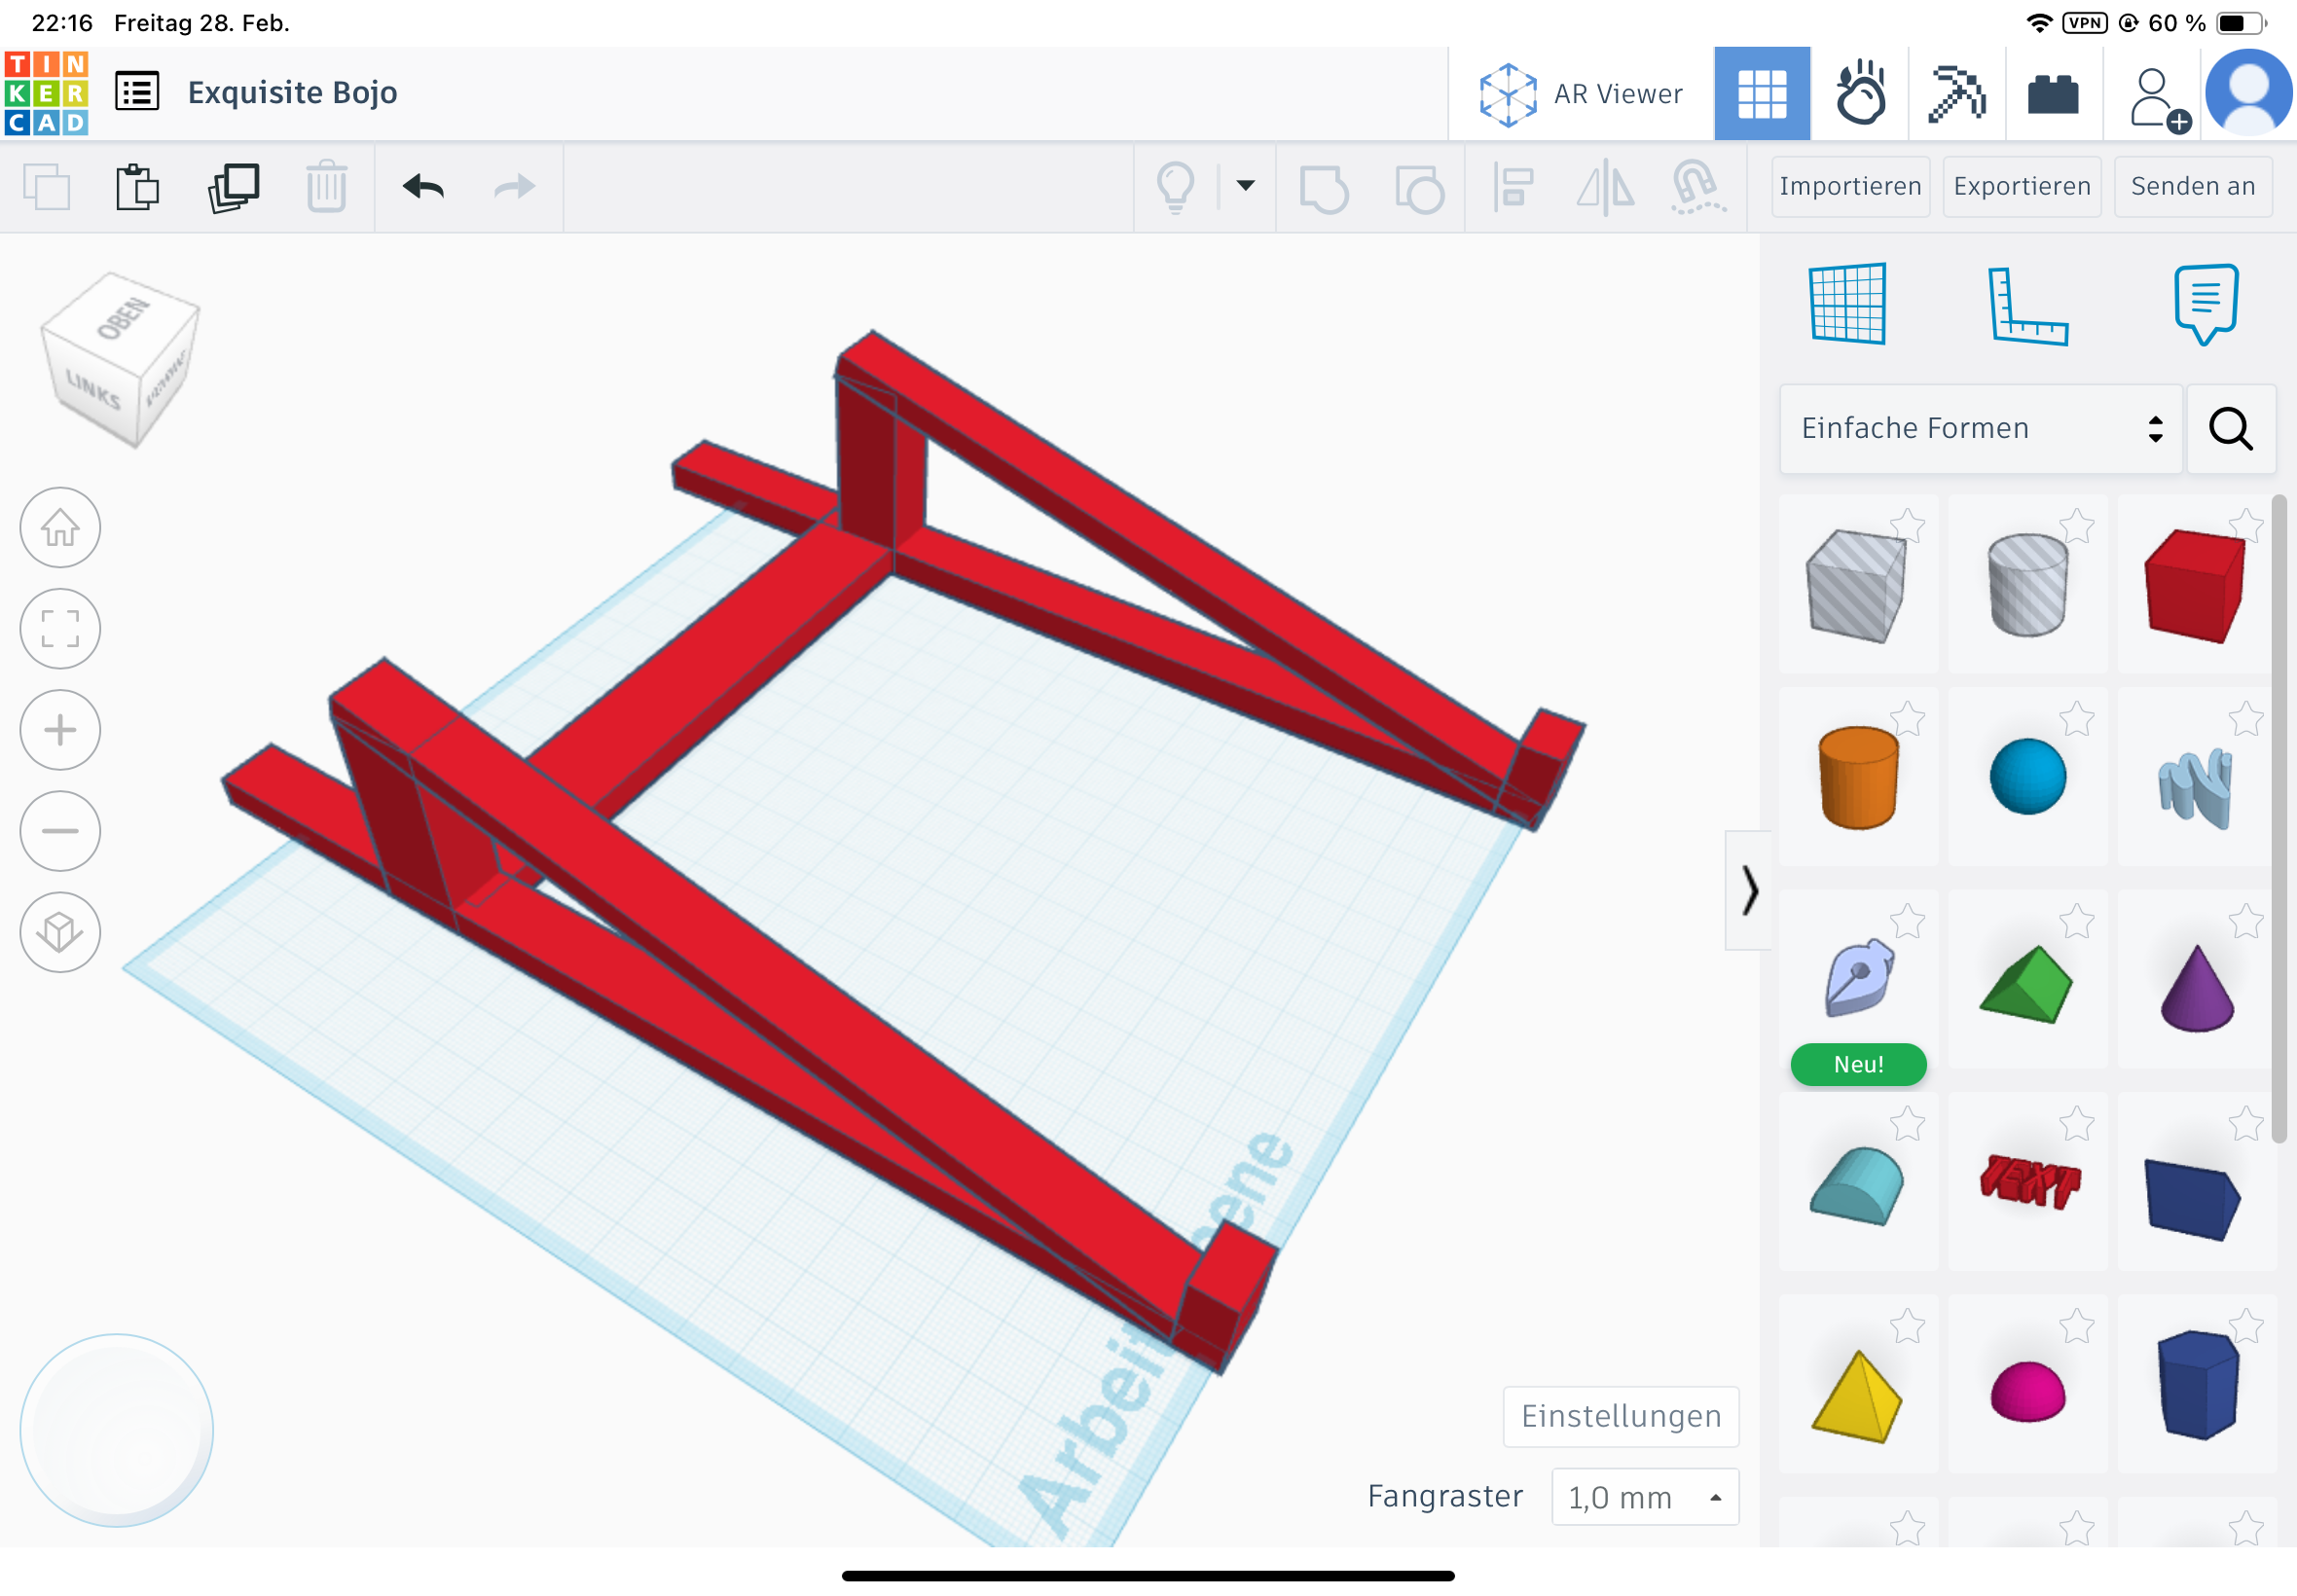2297x1596 pixels.
Task: Reset to home view
Action: coord(60,527)
